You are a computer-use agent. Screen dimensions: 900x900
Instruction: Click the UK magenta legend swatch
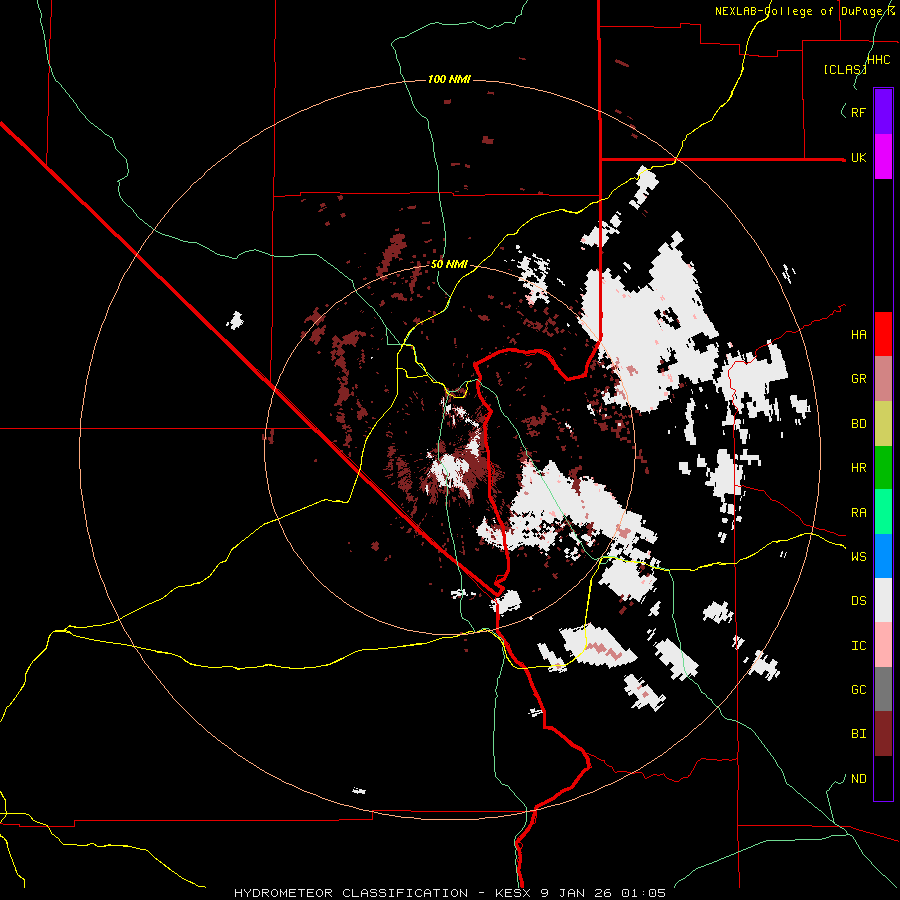[883, 157]
